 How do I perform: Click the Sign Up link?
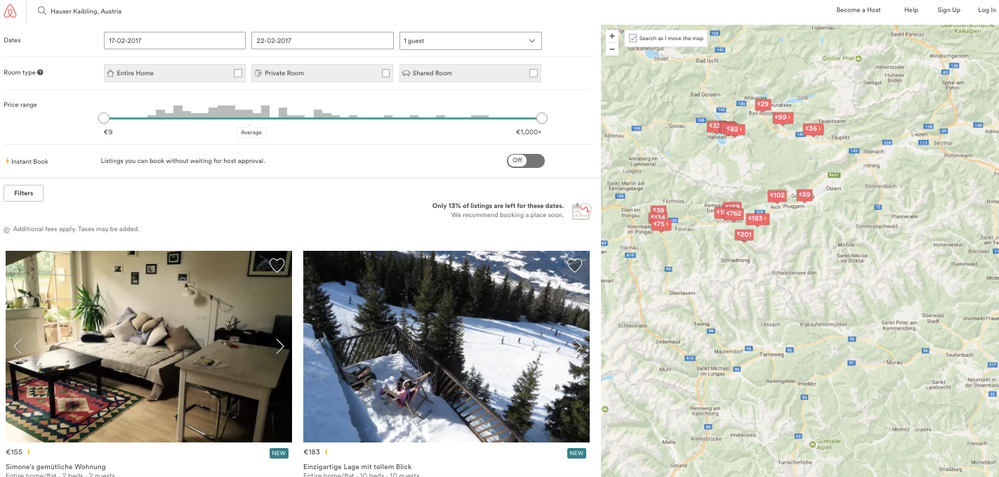[948, 10]
